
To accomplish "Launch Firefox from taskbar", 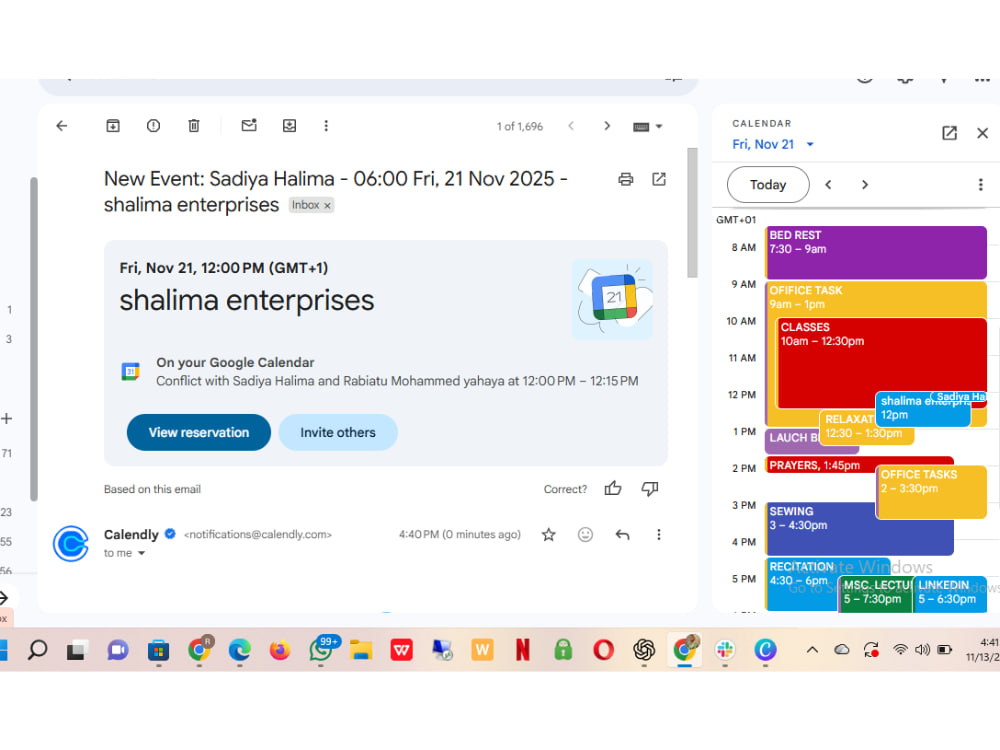I will pyautogui.click(x=279, y=650).
